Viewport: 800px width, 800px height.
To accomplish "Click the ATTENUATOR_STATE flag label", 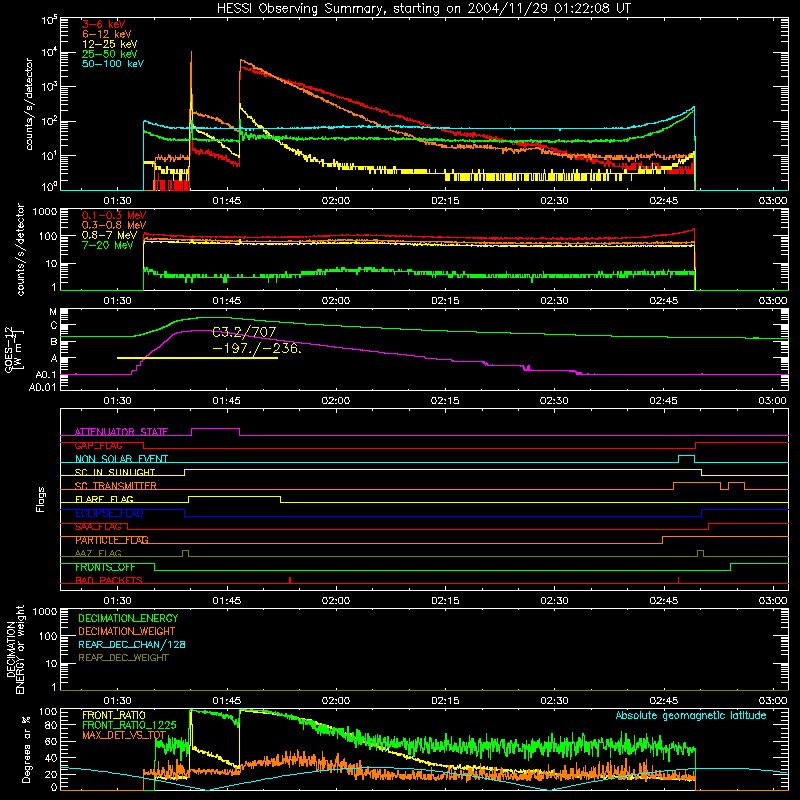I will point(121,432).
